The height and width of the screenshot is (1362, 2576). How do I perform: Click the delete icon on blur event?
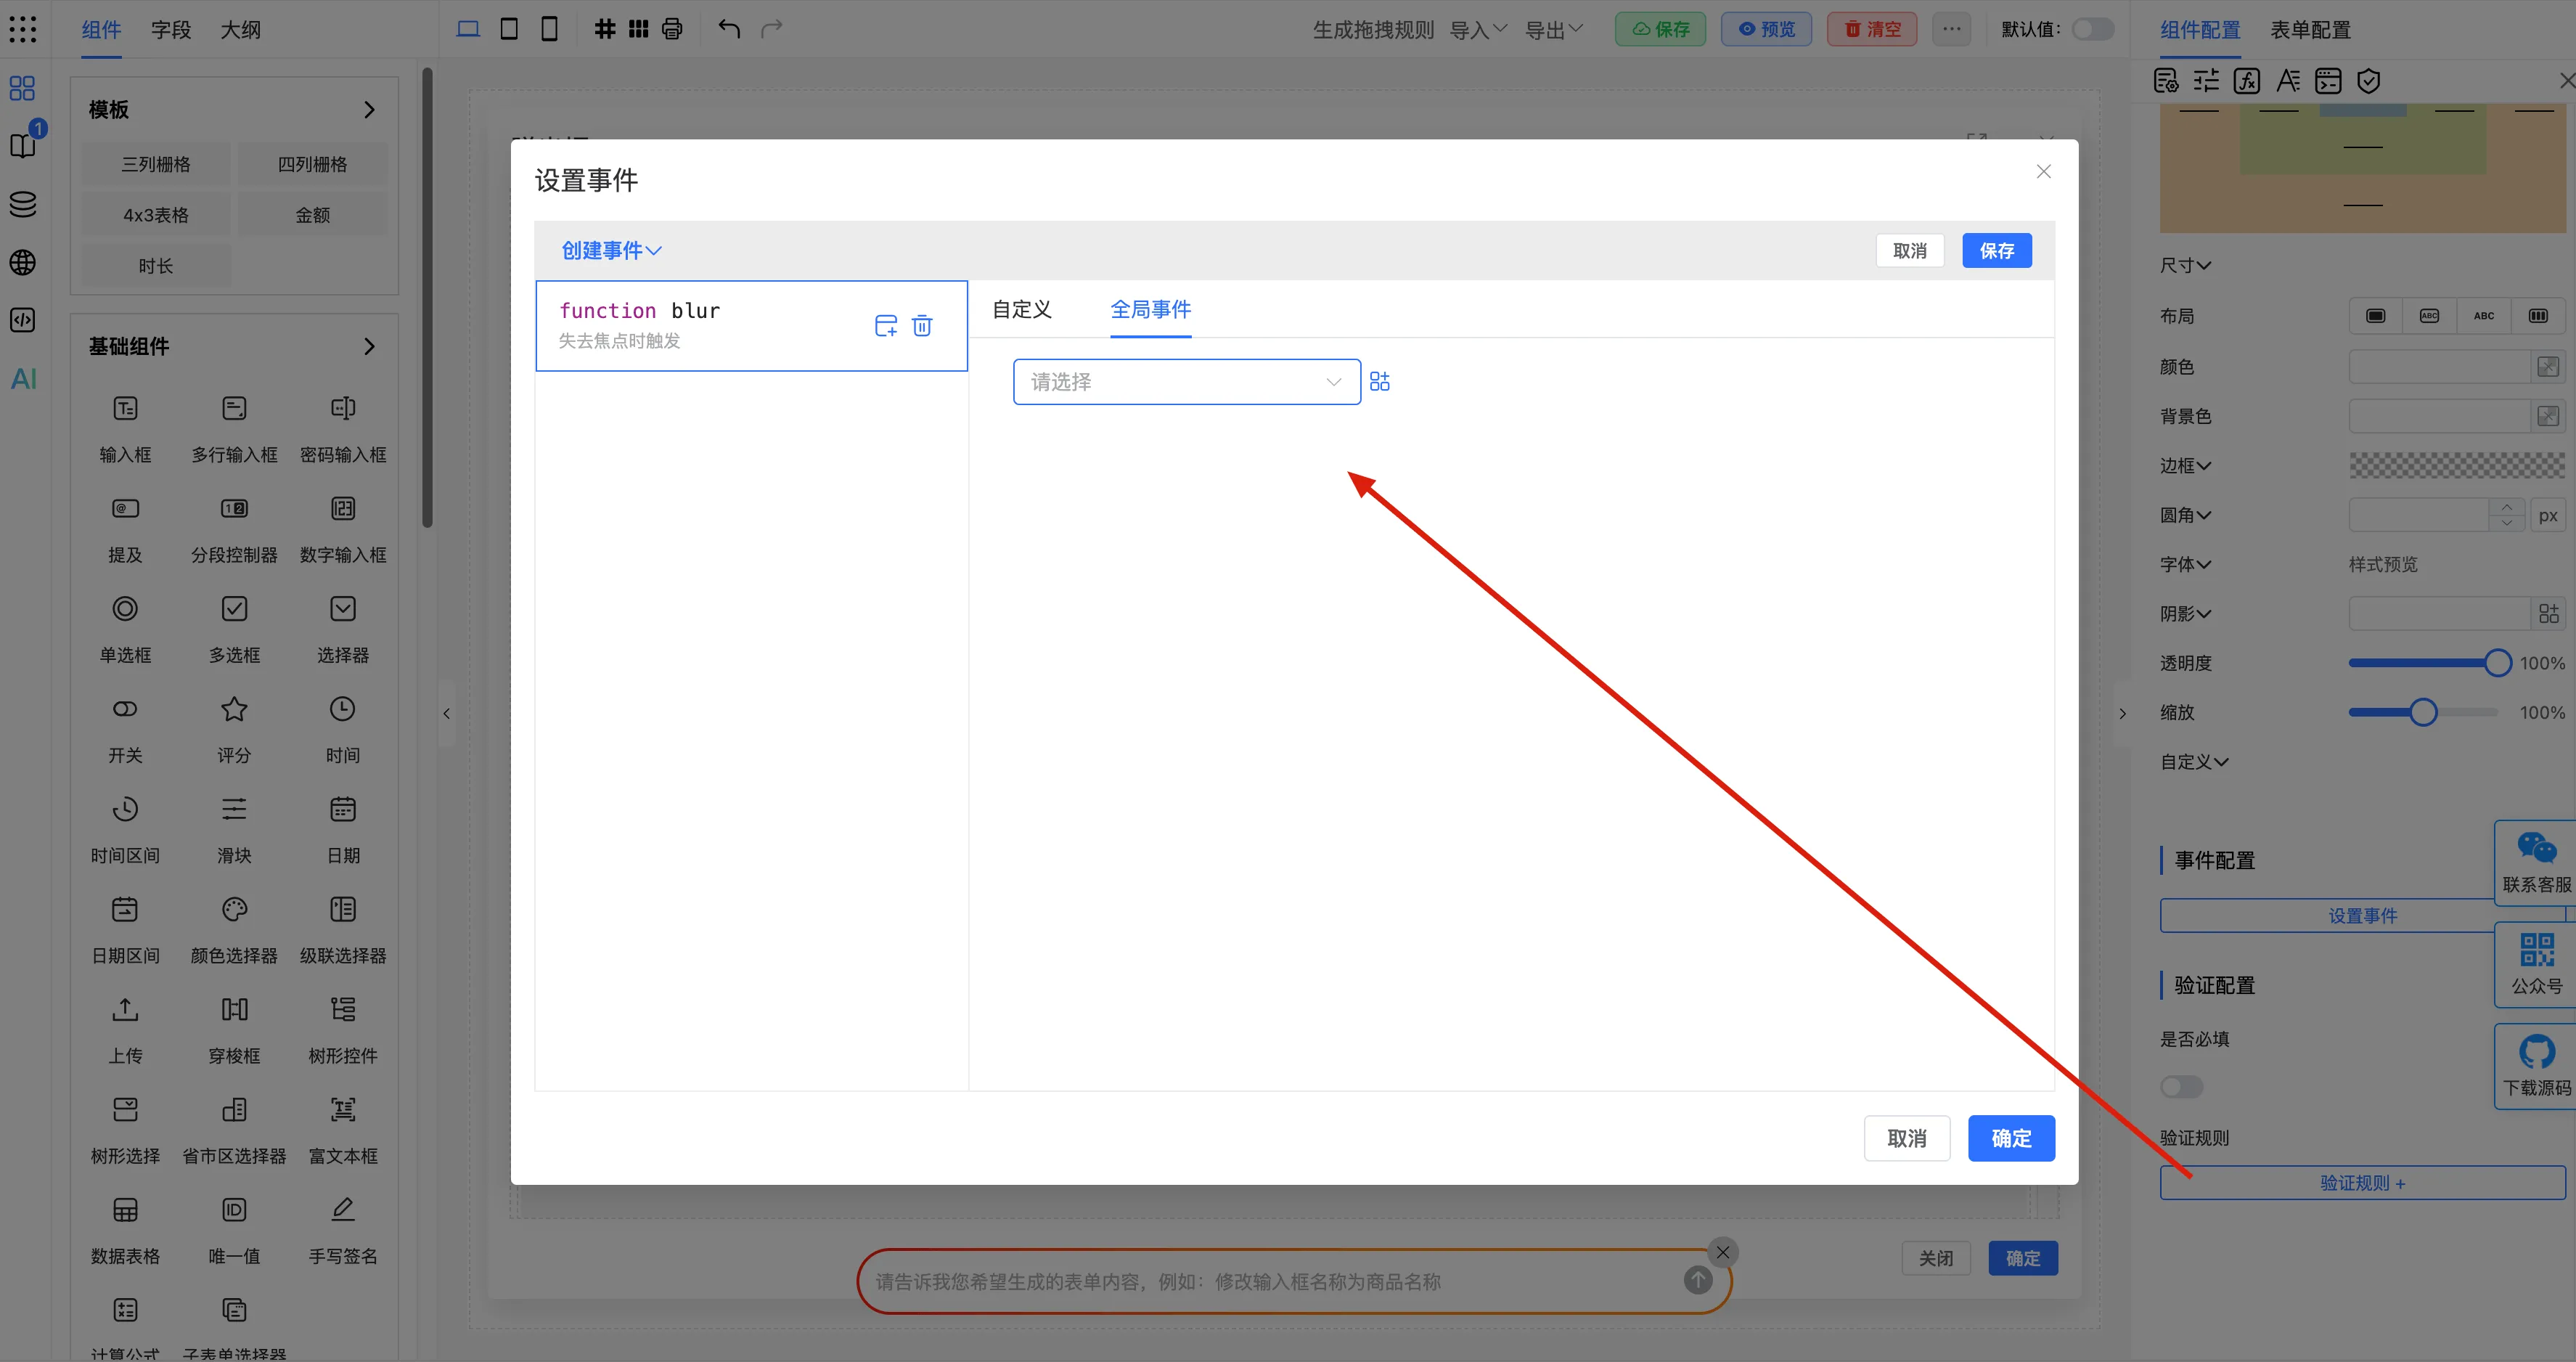(922, 326)
